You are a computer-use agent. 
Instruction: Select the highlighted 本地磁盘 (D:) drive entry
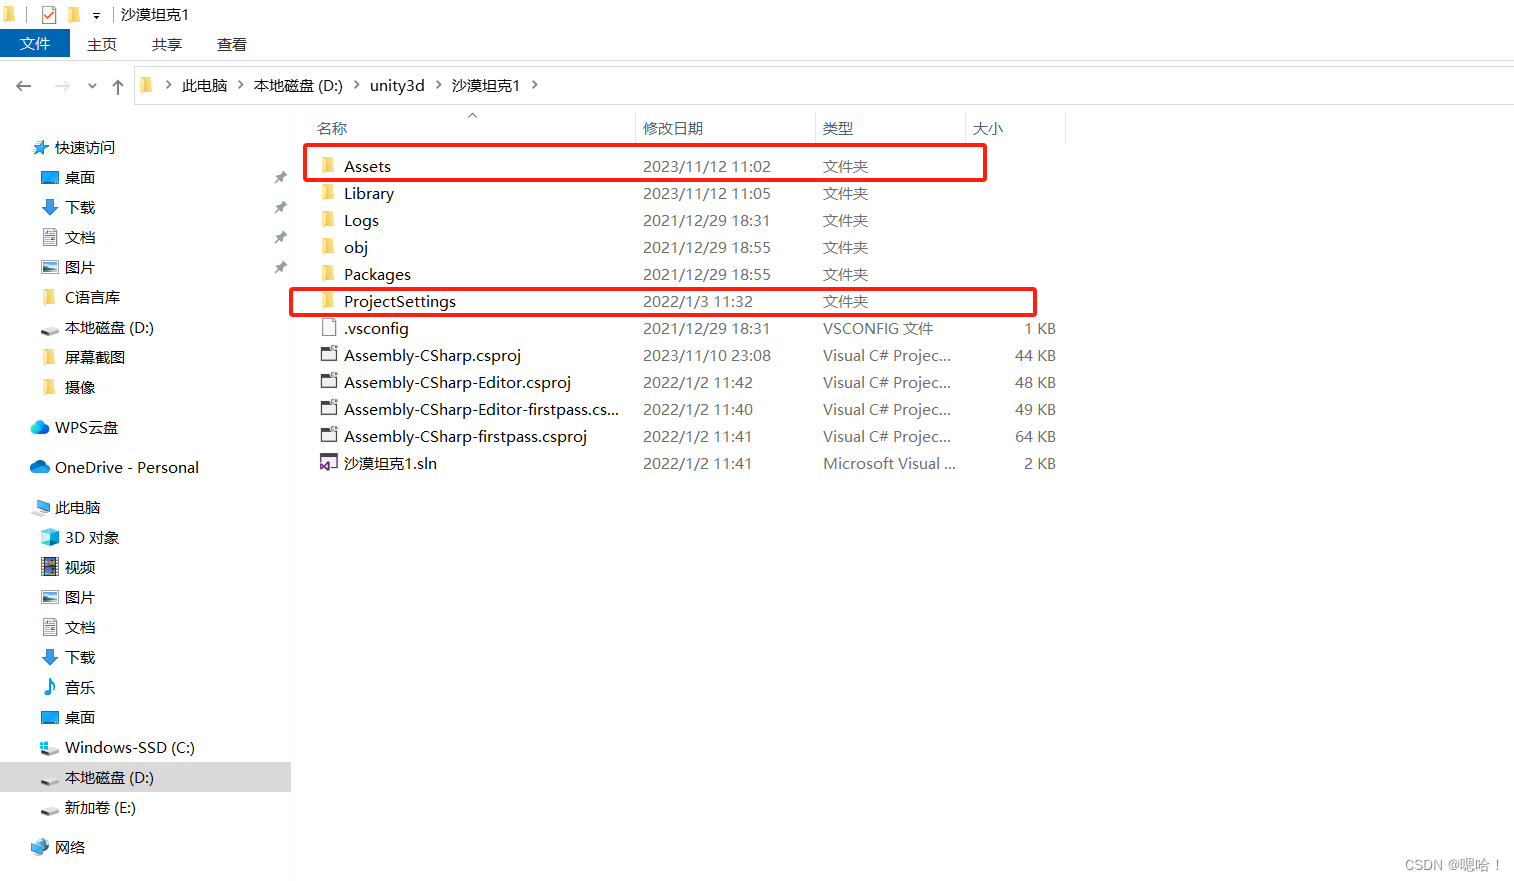coord(145,777)
